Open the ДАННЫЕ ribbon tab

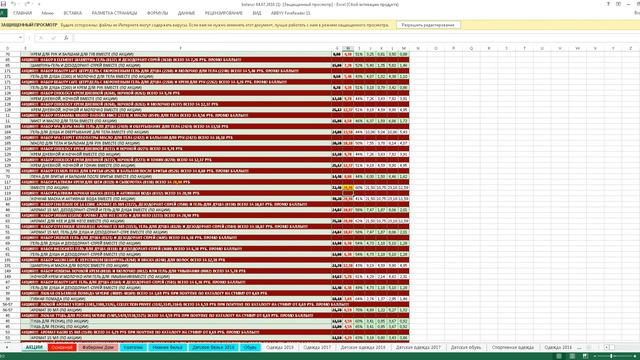[186, 13]
